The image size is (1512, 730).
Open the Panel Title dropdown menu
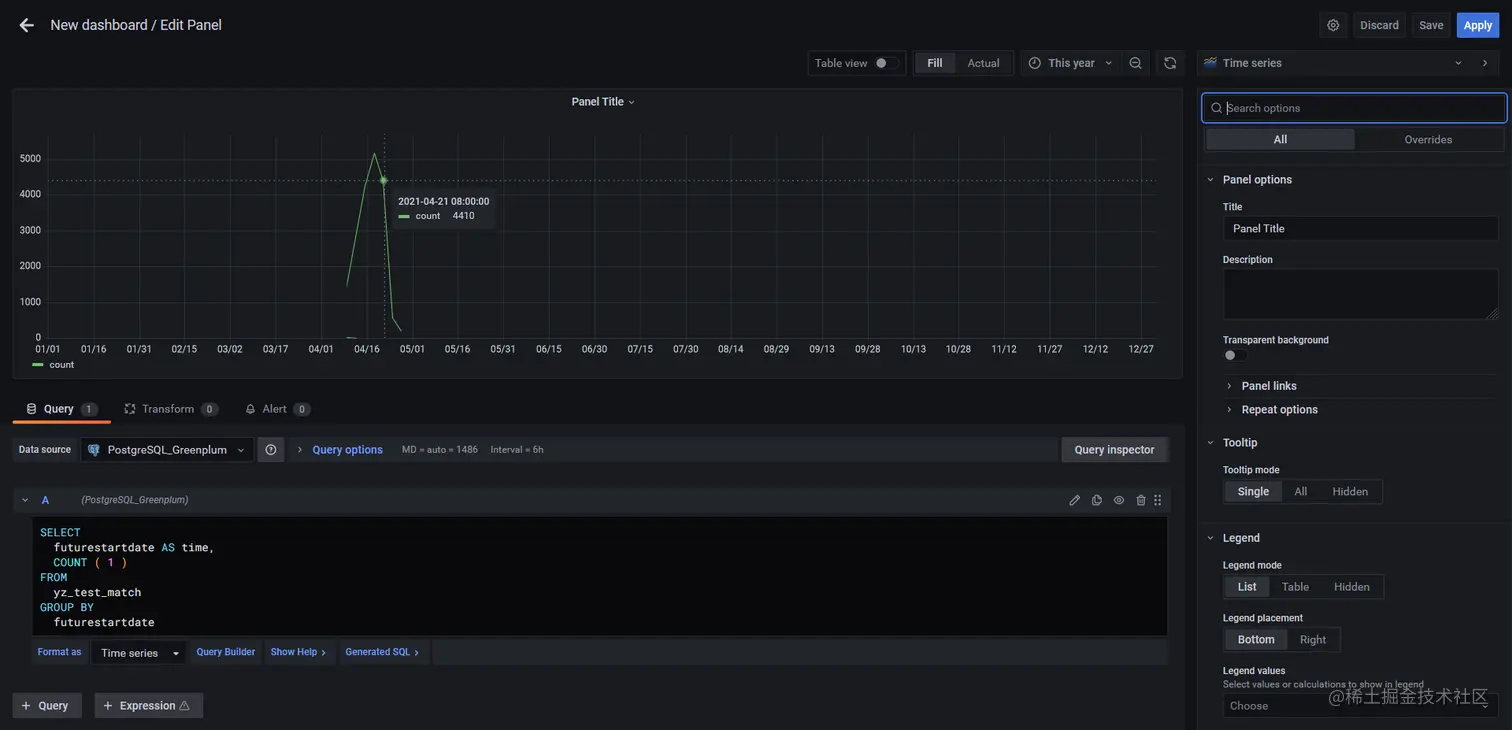point(603,102)
